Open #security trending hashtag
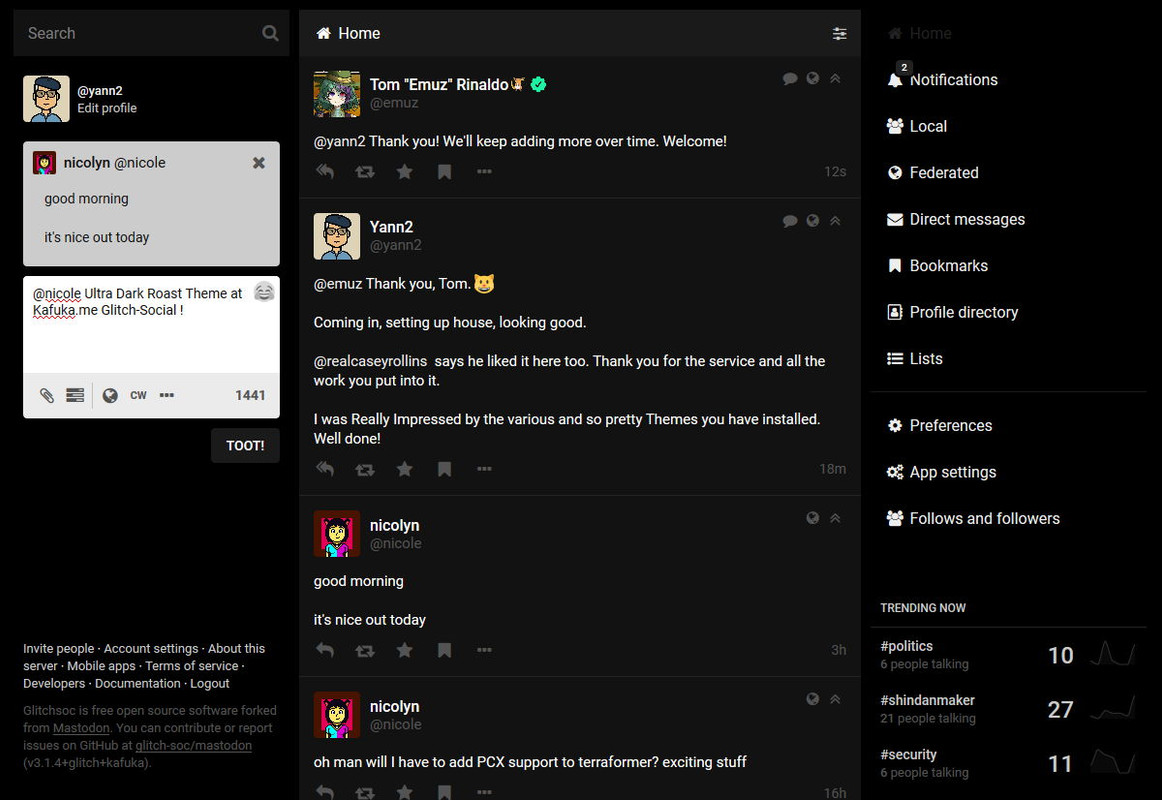Screen dimensions: 1162x800 pyautogui.click(x=908, y=755)
